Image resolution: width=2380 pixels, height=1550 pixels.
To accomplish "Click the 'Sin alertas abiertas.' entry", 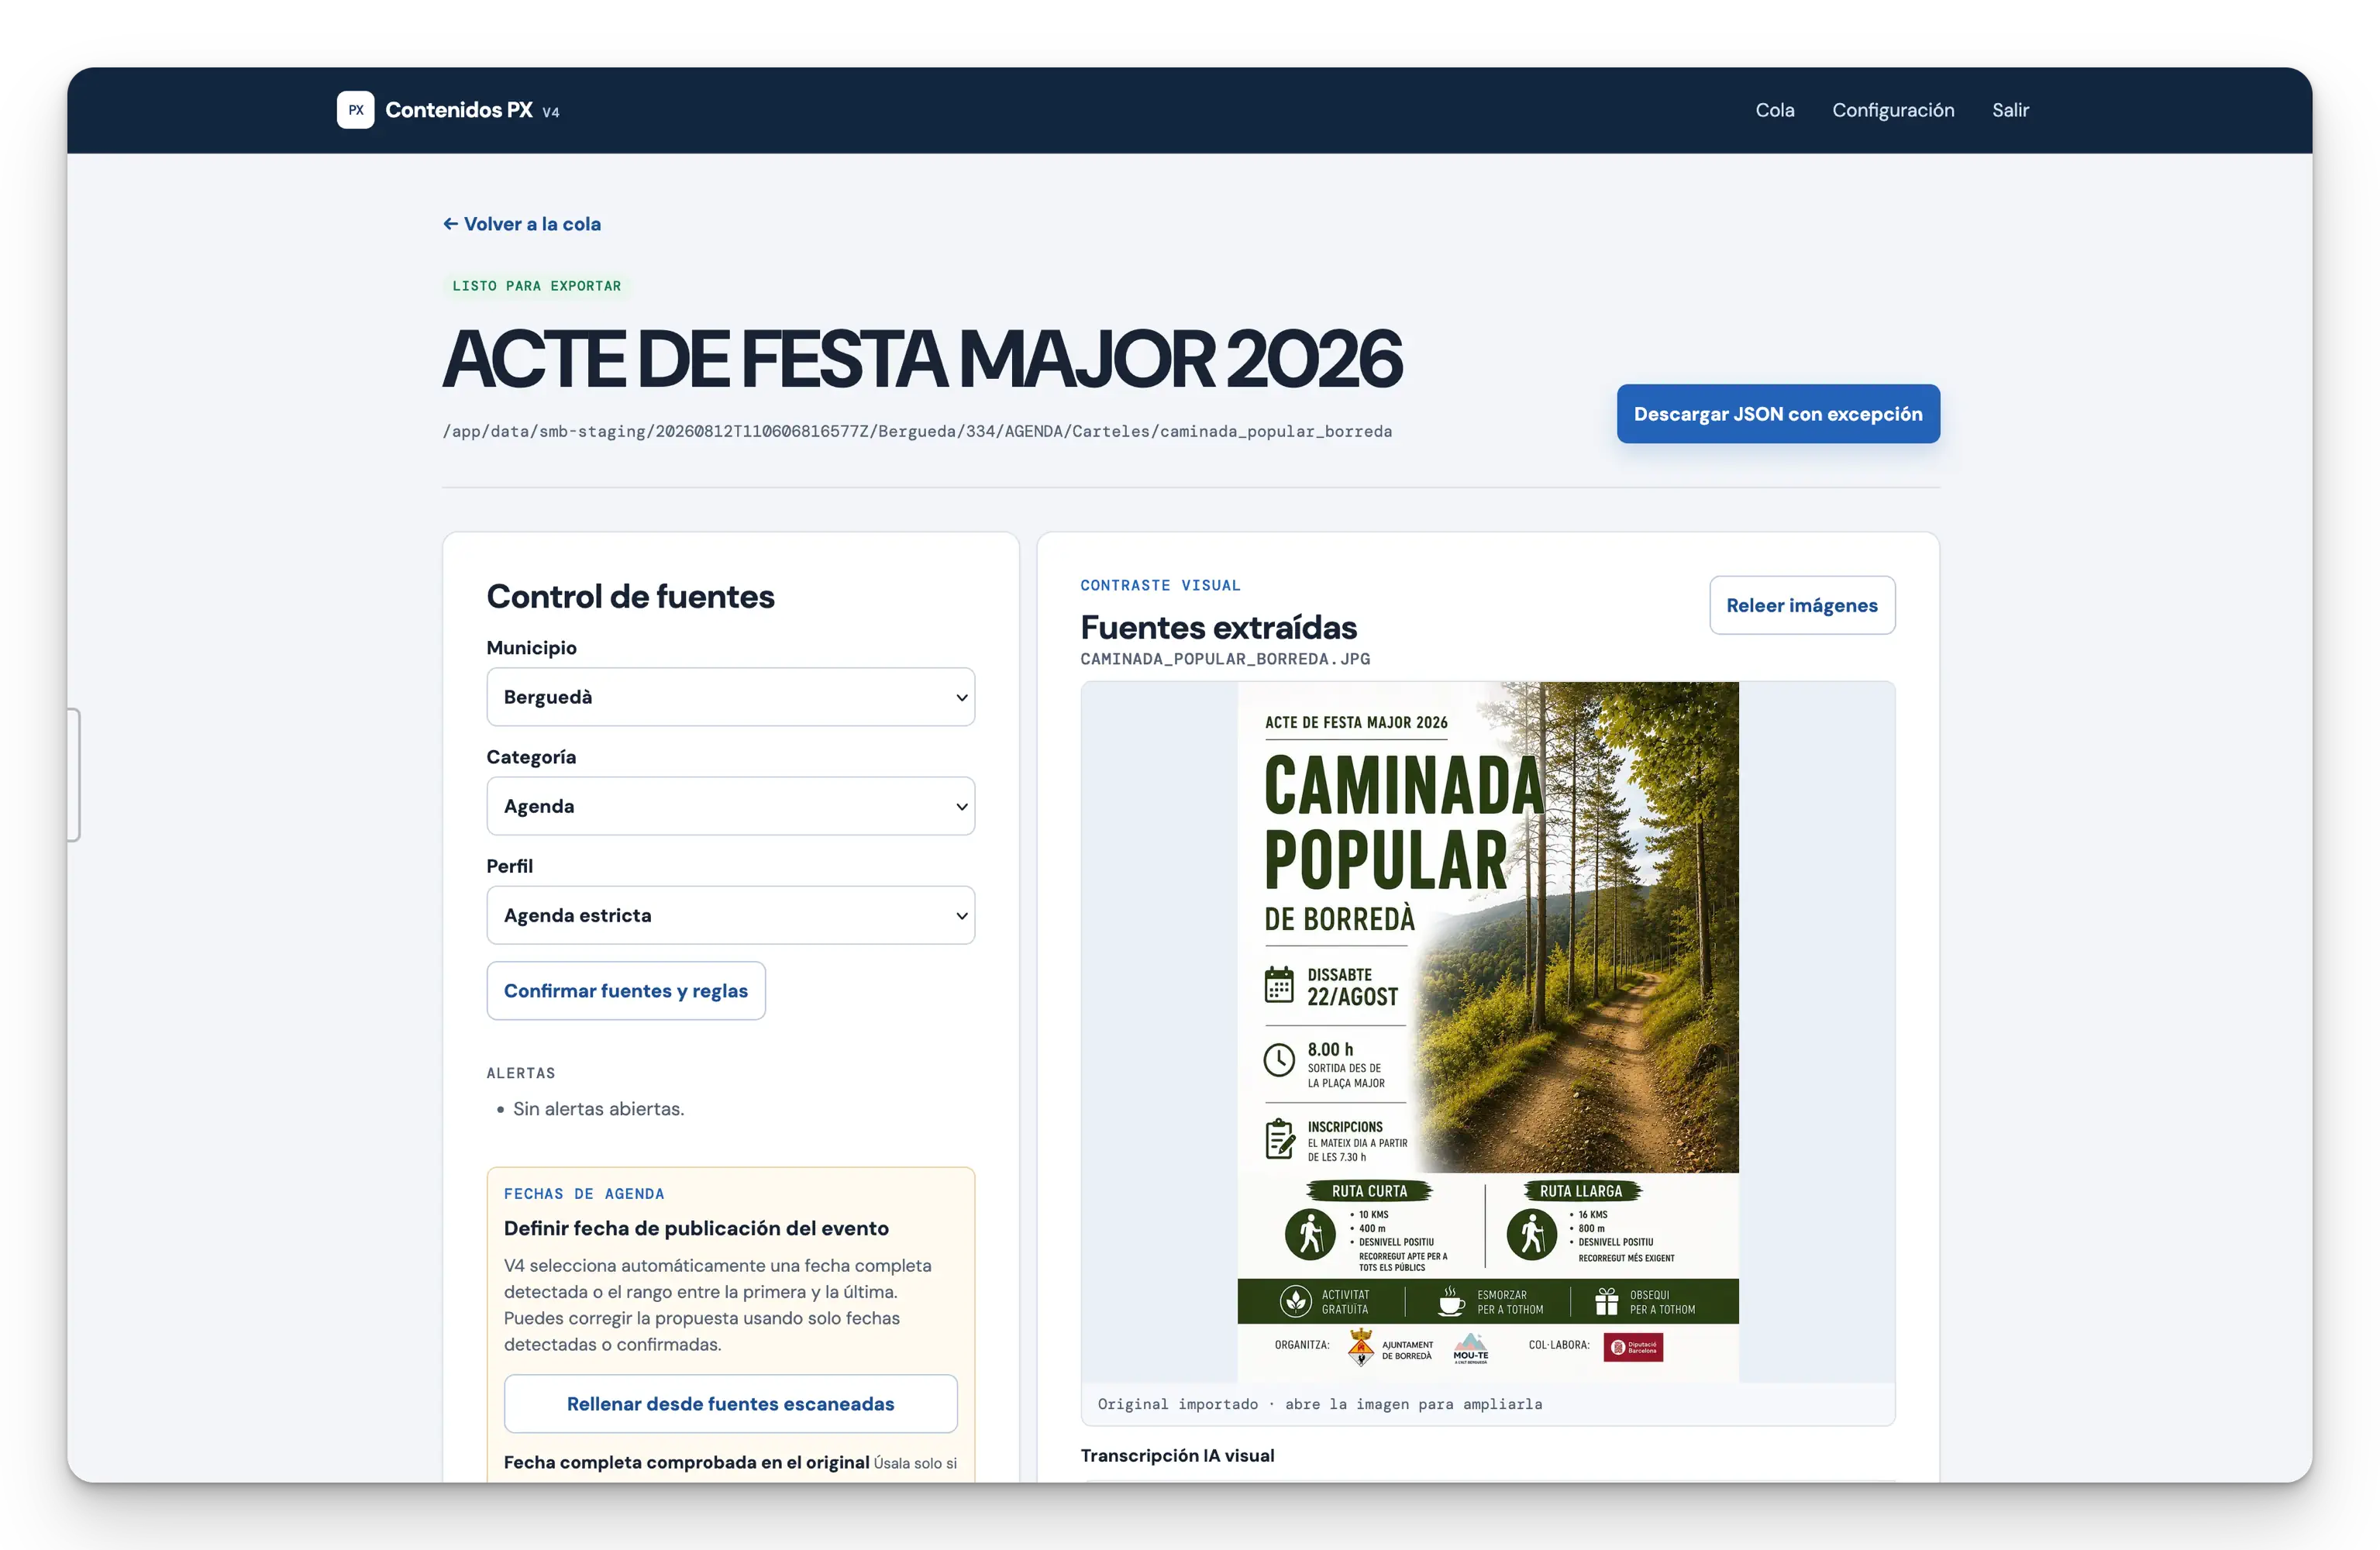I will coord(598,1109).
